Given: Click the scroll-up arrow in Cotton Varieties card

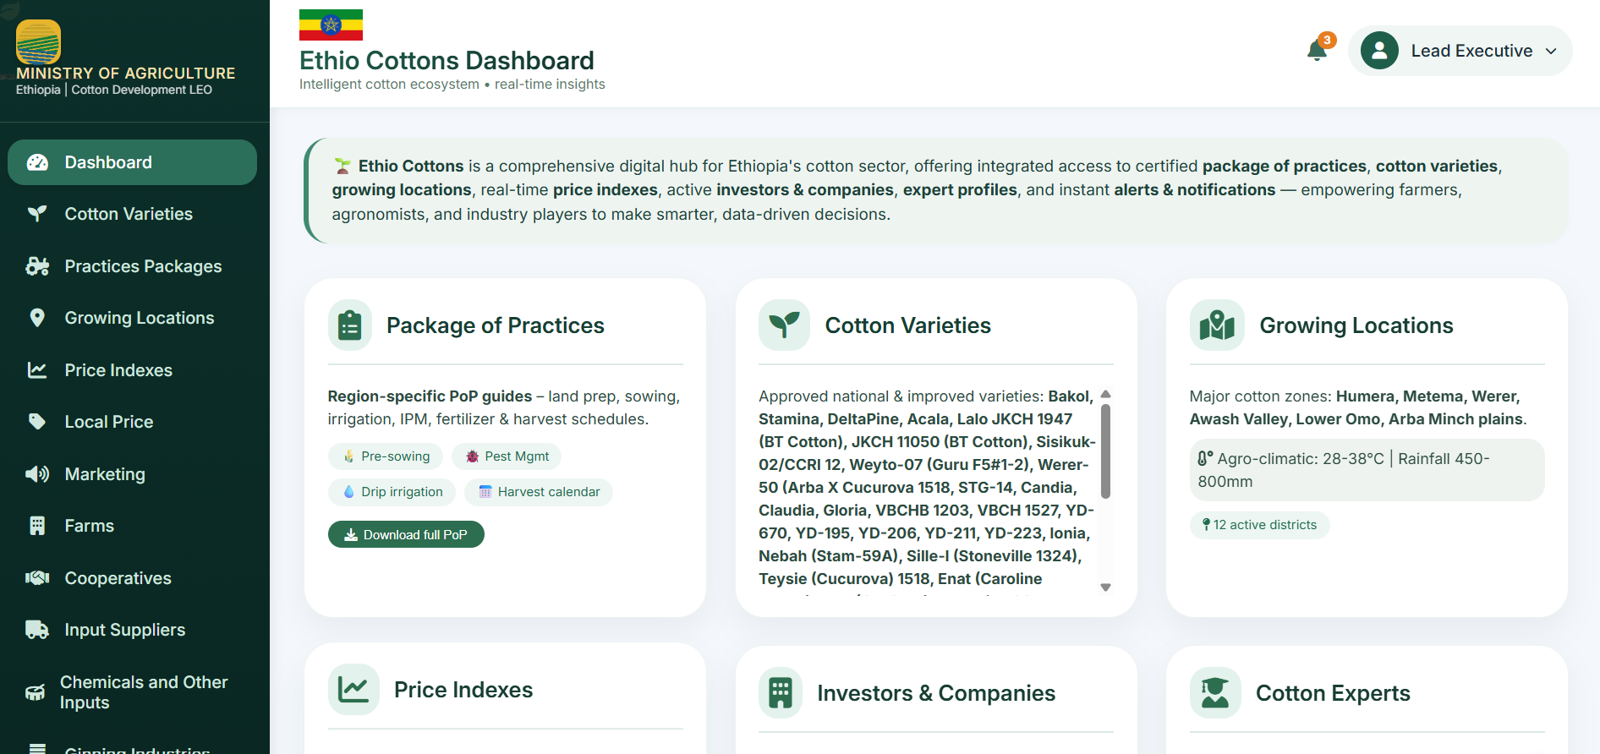Looking at the screenshot, I should [x=1105, y=394].
